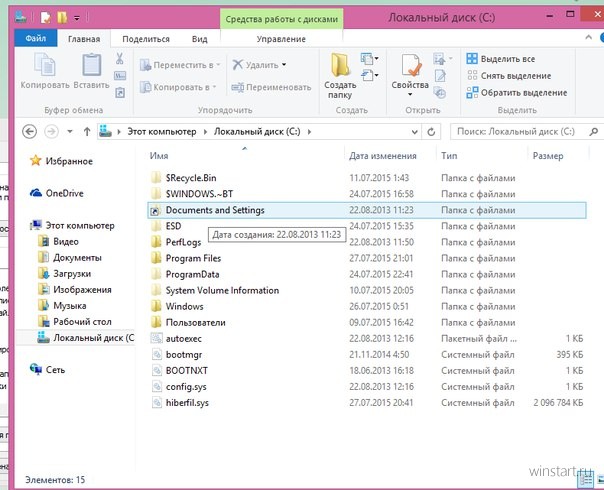Expand the ribbon collapse chevron
Screen dimensions: 604x490
[x=589, y=38]
